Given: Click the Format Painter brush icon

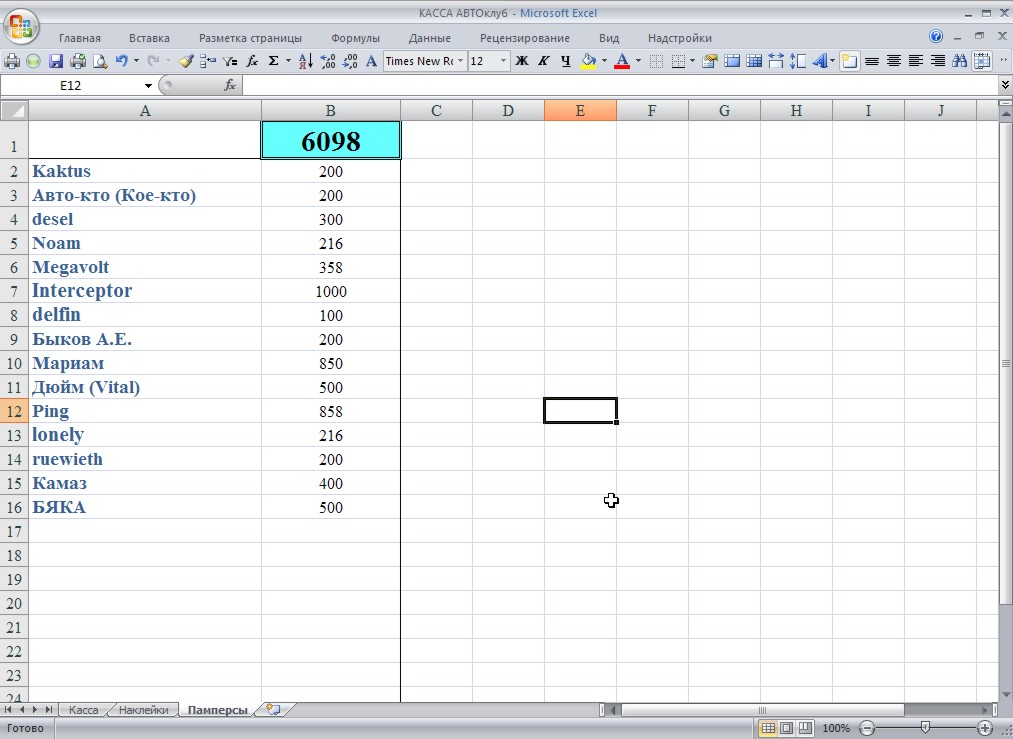Looking at the screenshot, I should pyautogui.click(x=186, y=61).
